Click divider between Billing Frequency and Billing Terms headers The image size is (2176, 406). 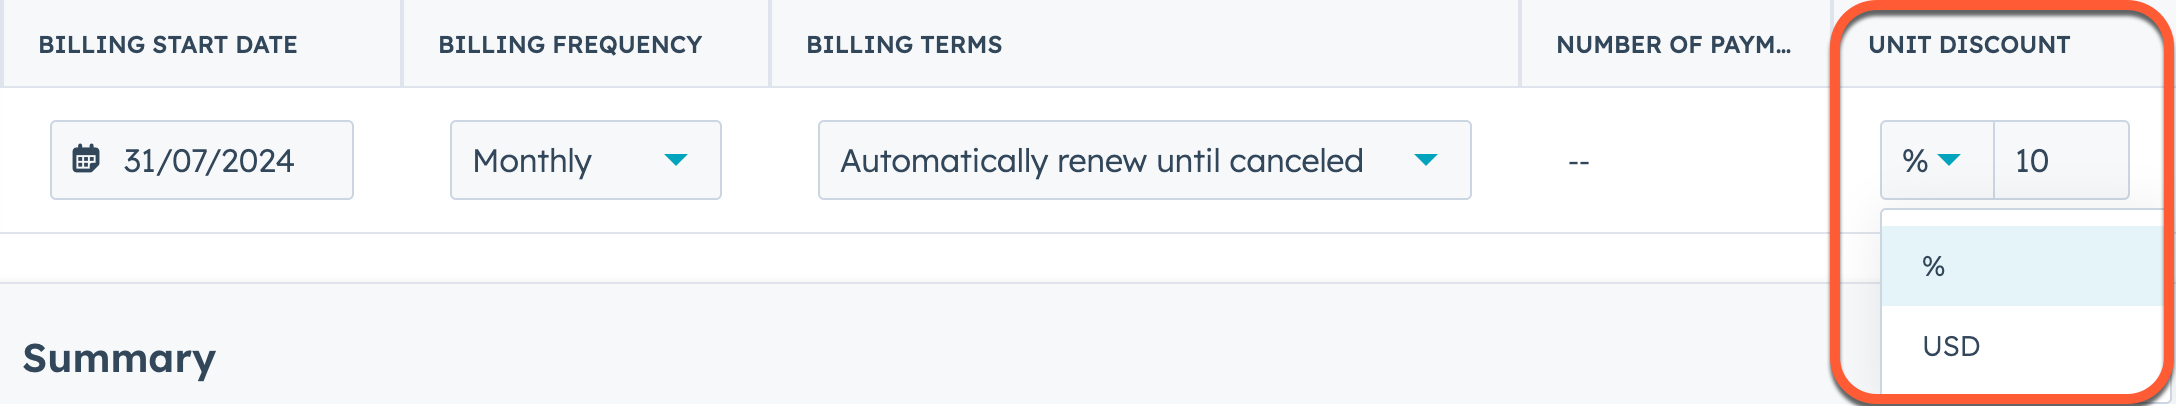pyautogui.click(x=769, y=44)
